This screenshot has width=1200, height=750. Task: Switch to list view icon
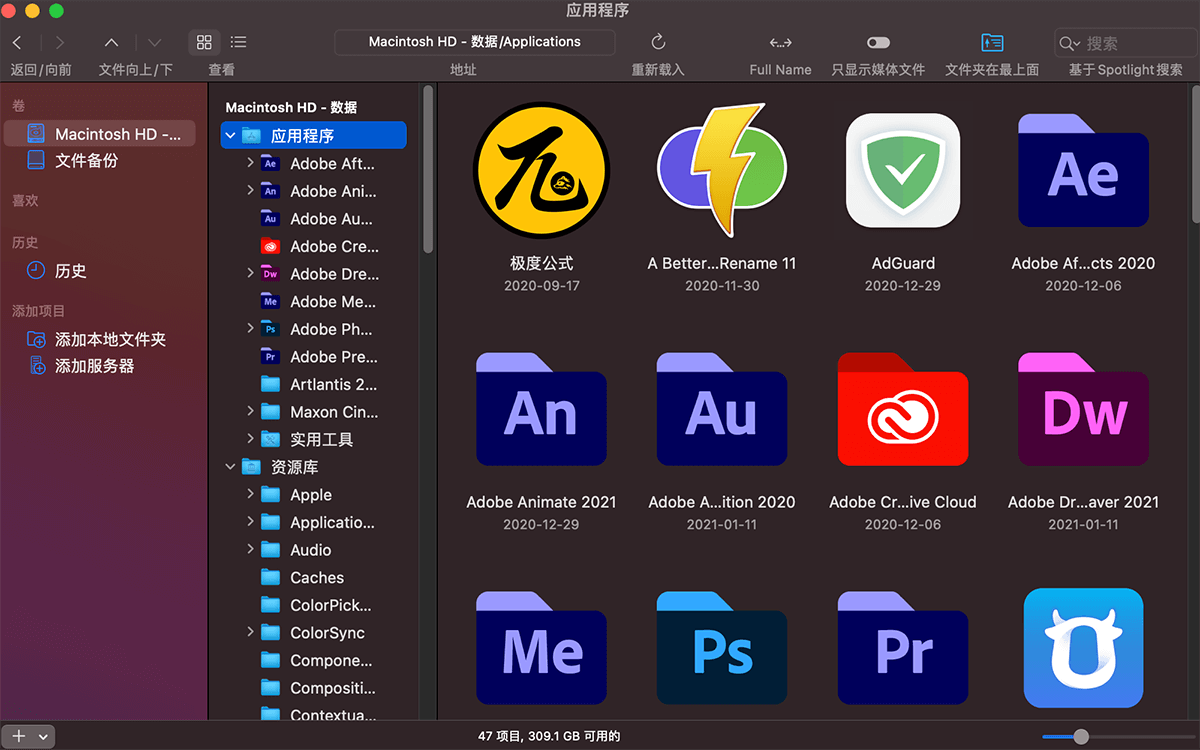point(238,42)
